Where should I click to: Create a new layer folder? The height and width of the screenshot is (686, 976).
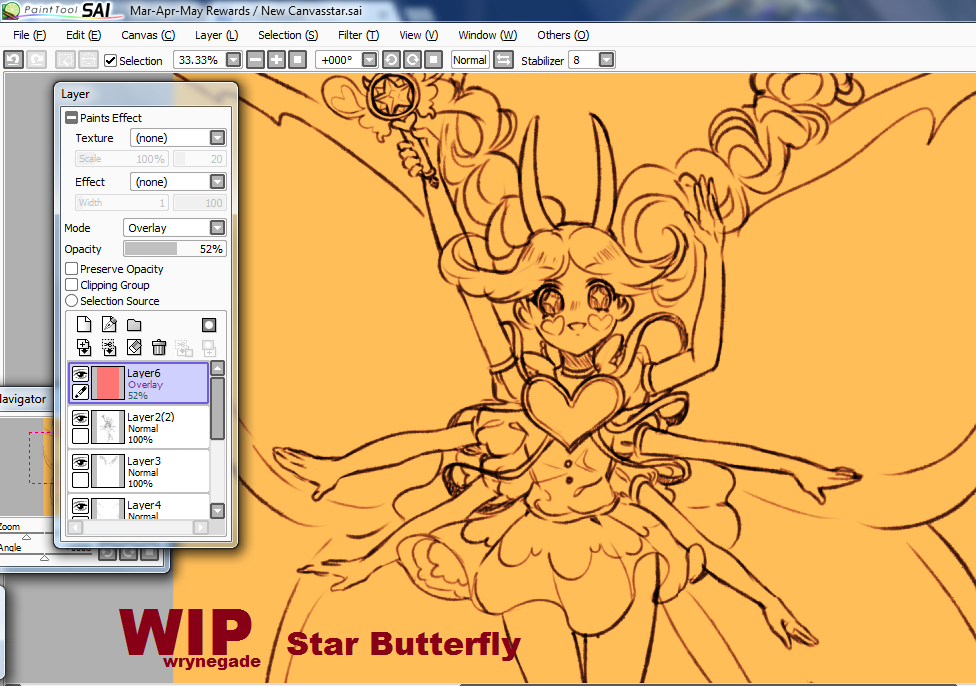(134, 324)
